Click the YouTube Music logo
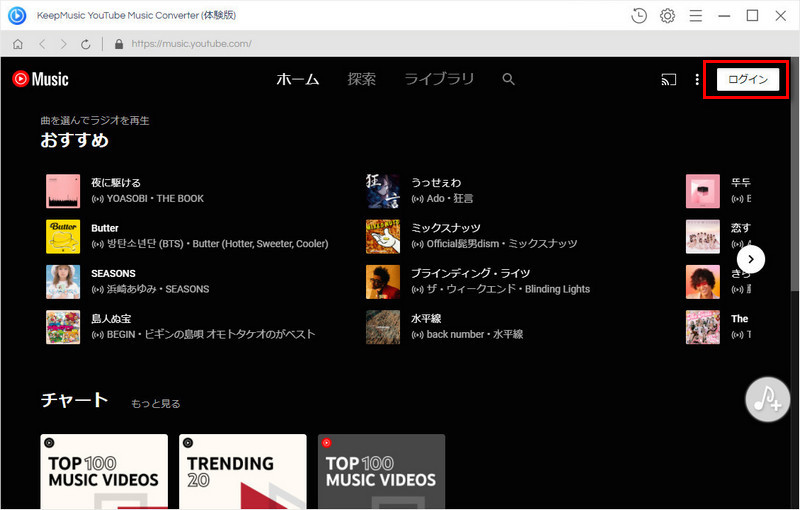This screenshot has width=800, height=510. click(40, 79)
